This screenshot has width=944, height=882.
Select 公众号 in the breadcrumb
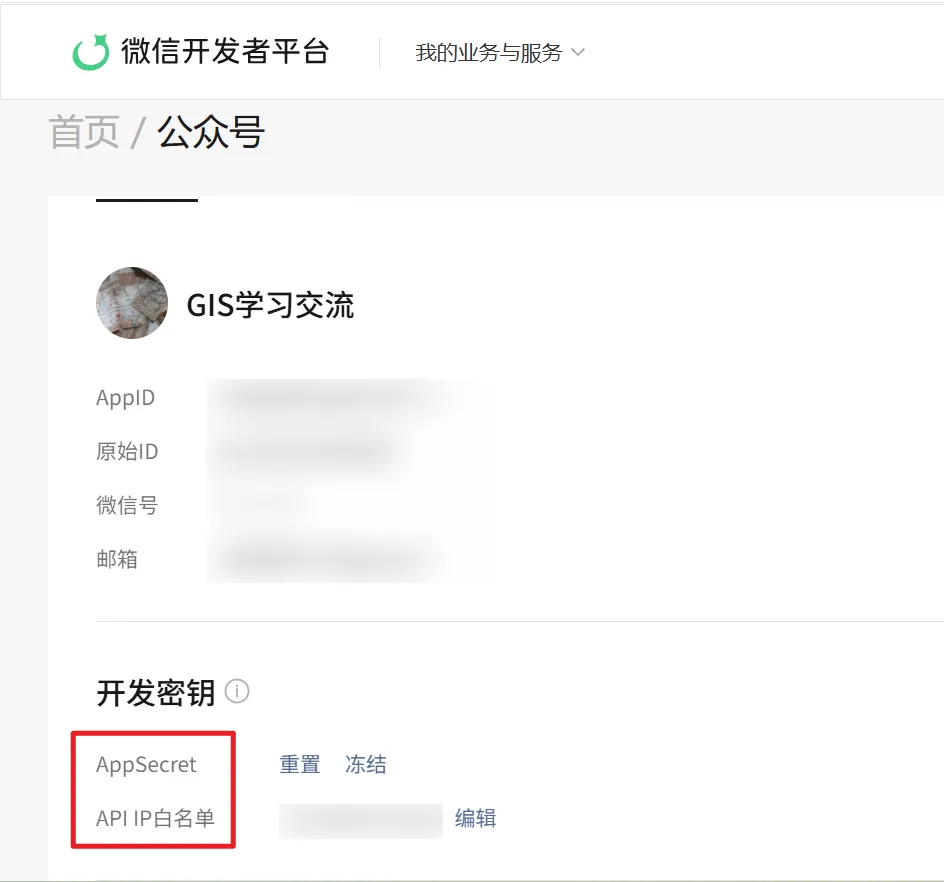(x=211, y=132)
